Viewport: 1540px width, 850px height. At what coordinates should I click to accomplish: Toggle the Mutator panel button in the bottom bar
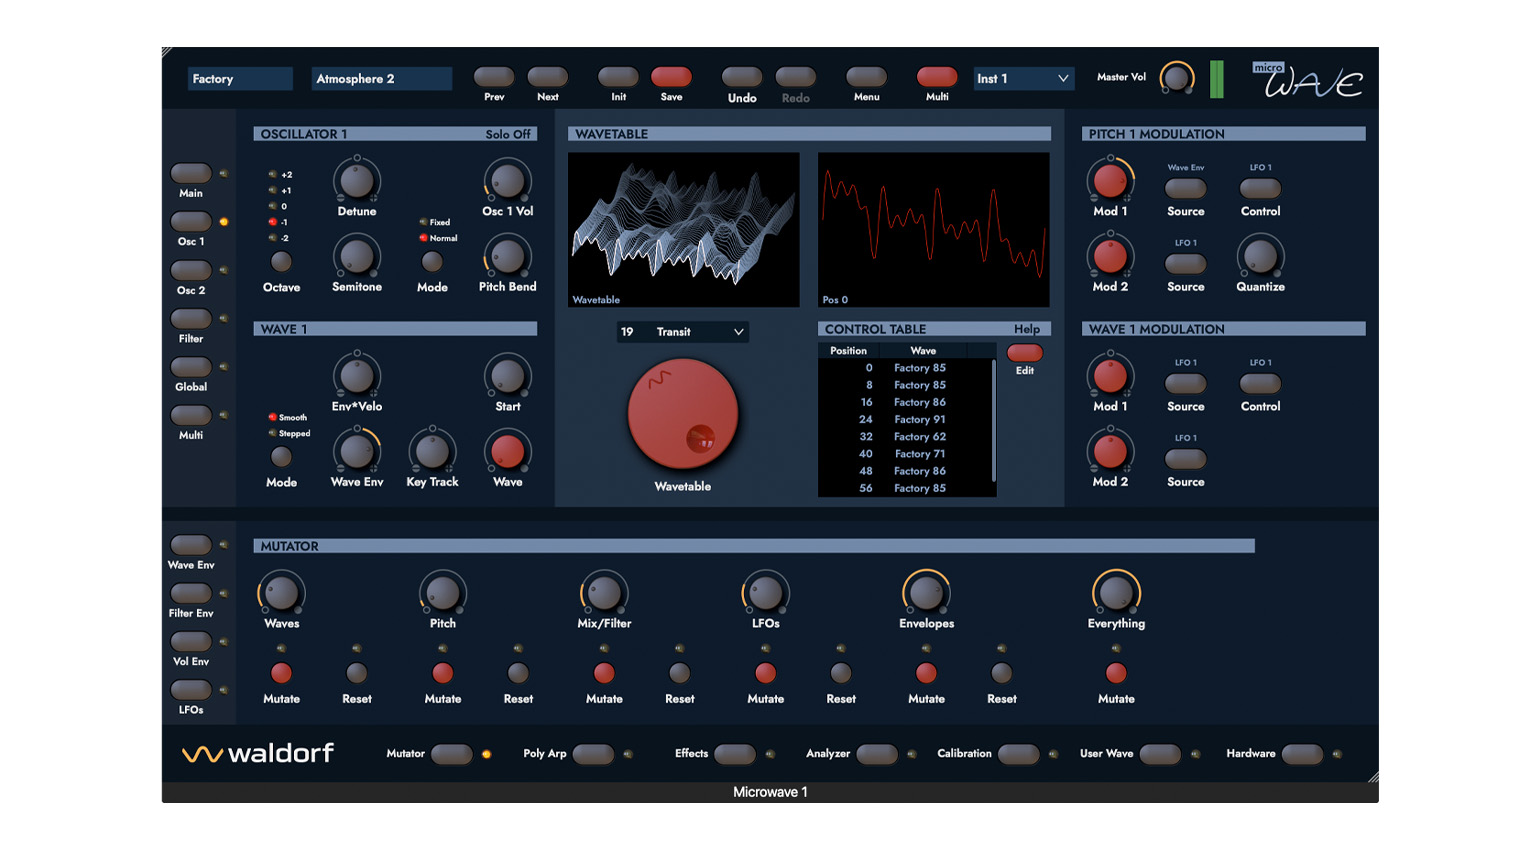[451, 754]
